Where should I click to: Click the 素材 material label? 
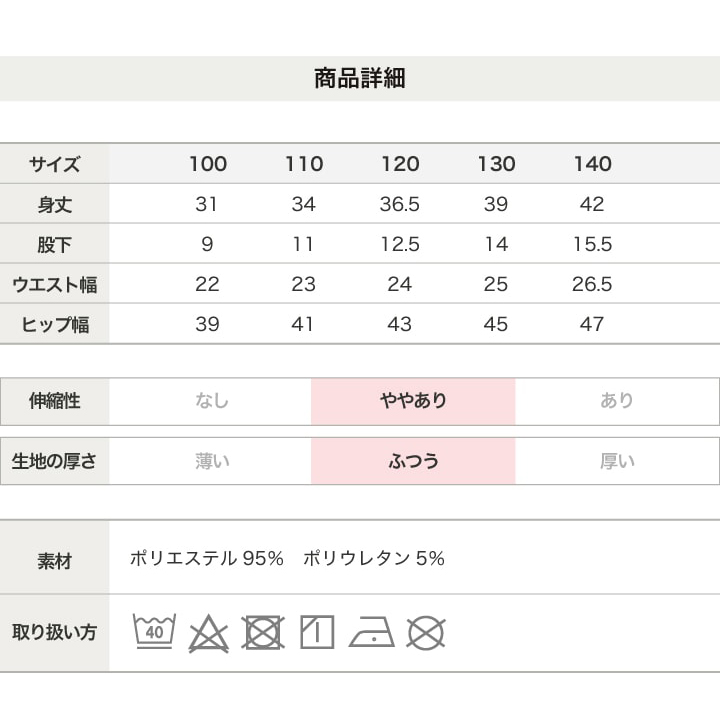pos(54,560)
